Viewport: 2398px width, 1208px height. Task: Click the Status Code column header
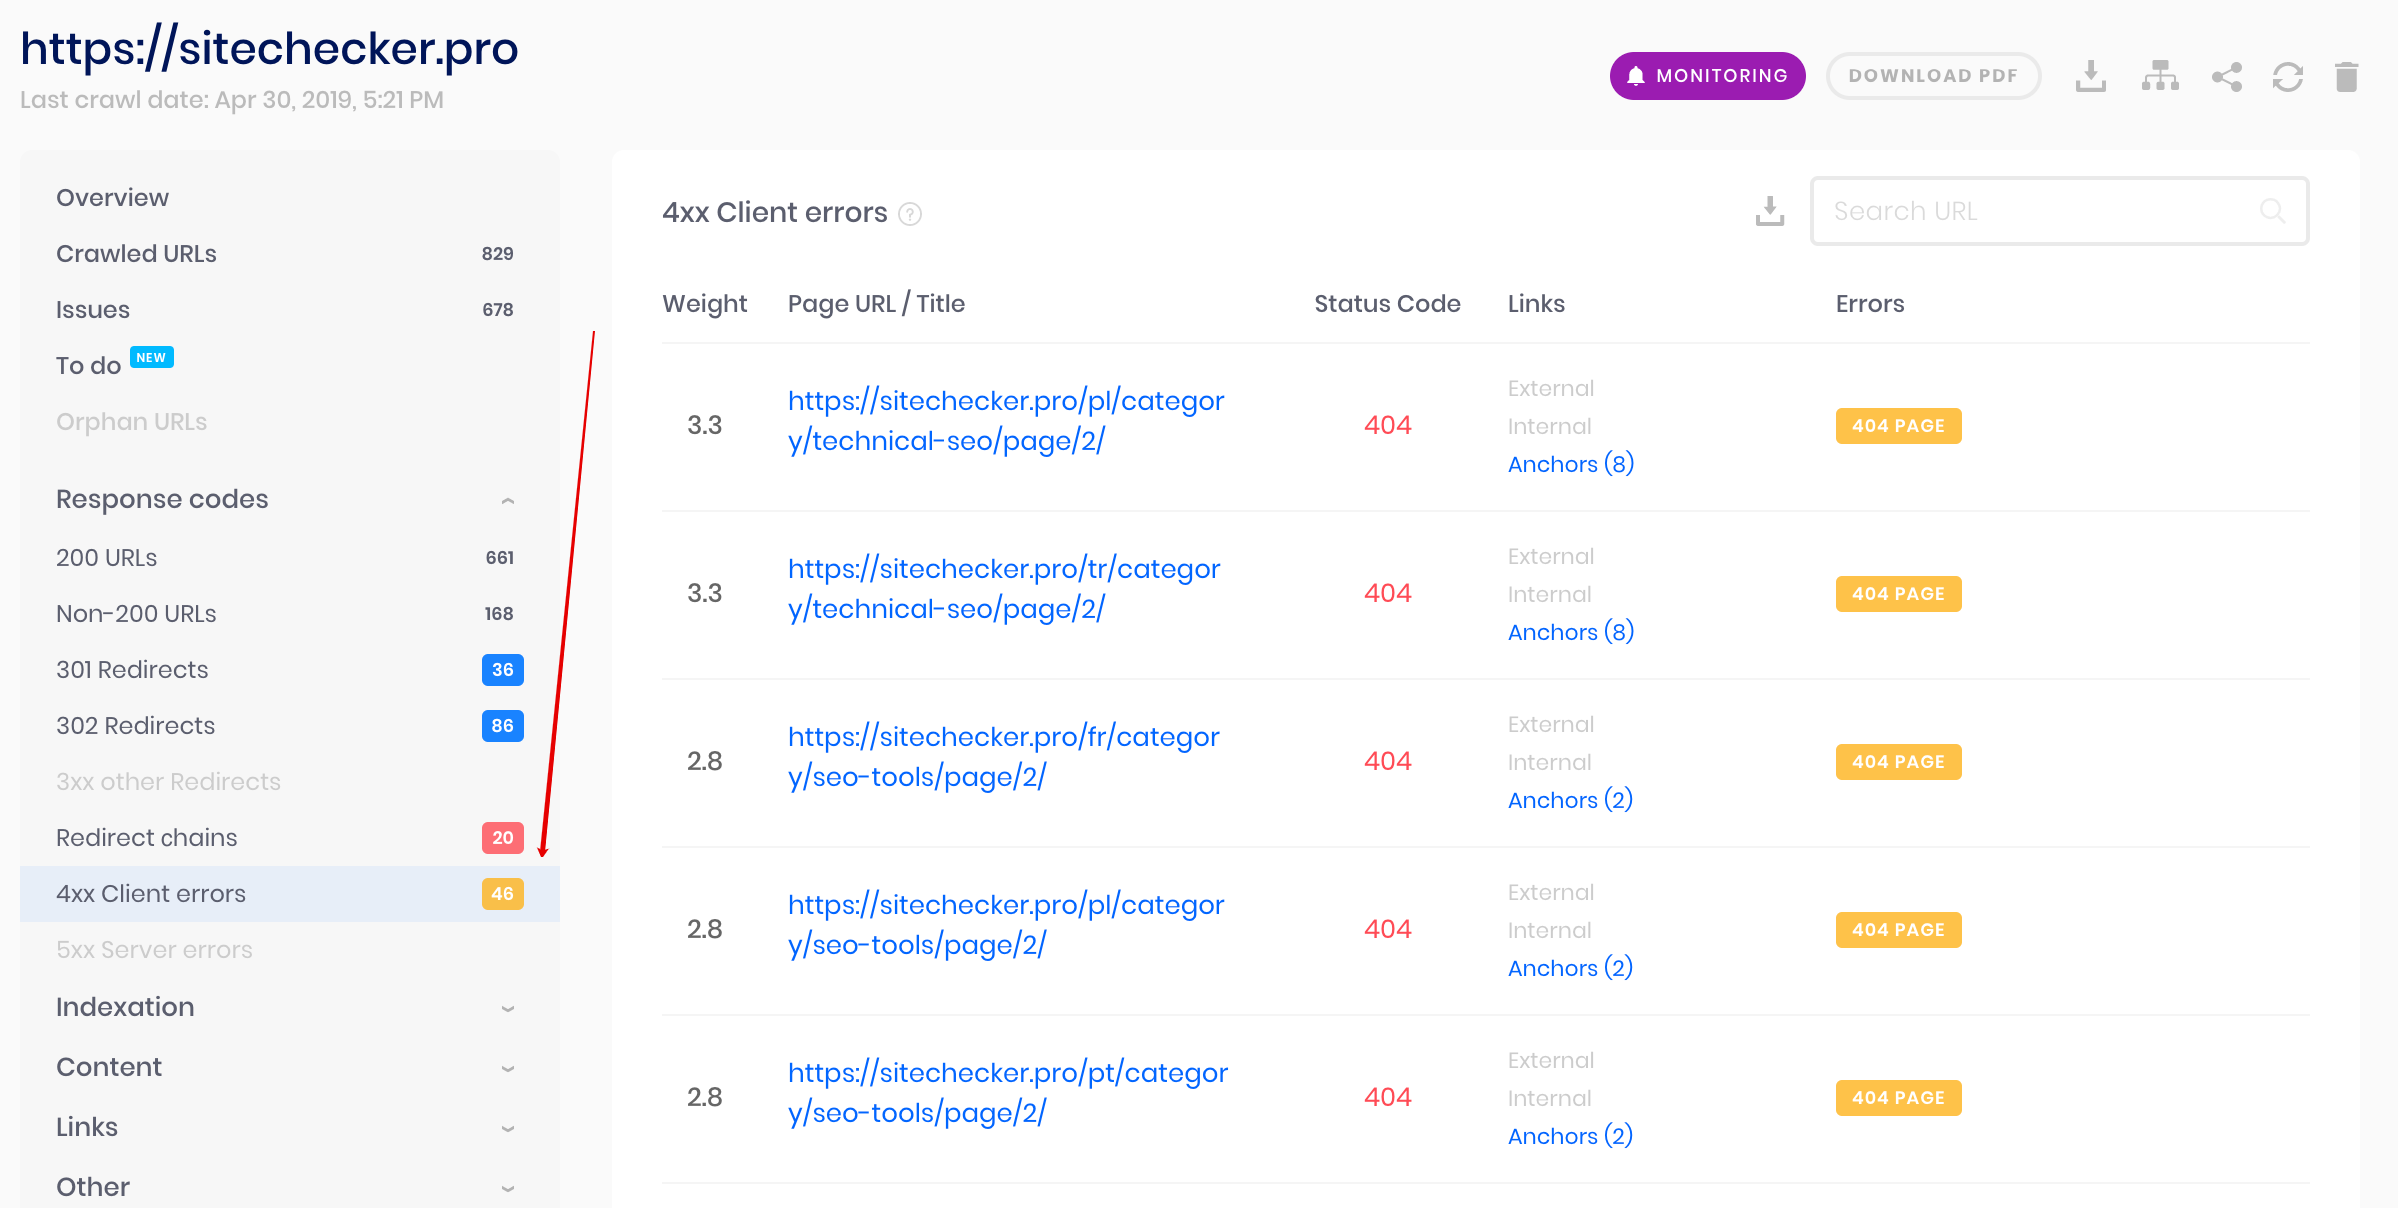pyautogui.click(x=1387, y=304)
